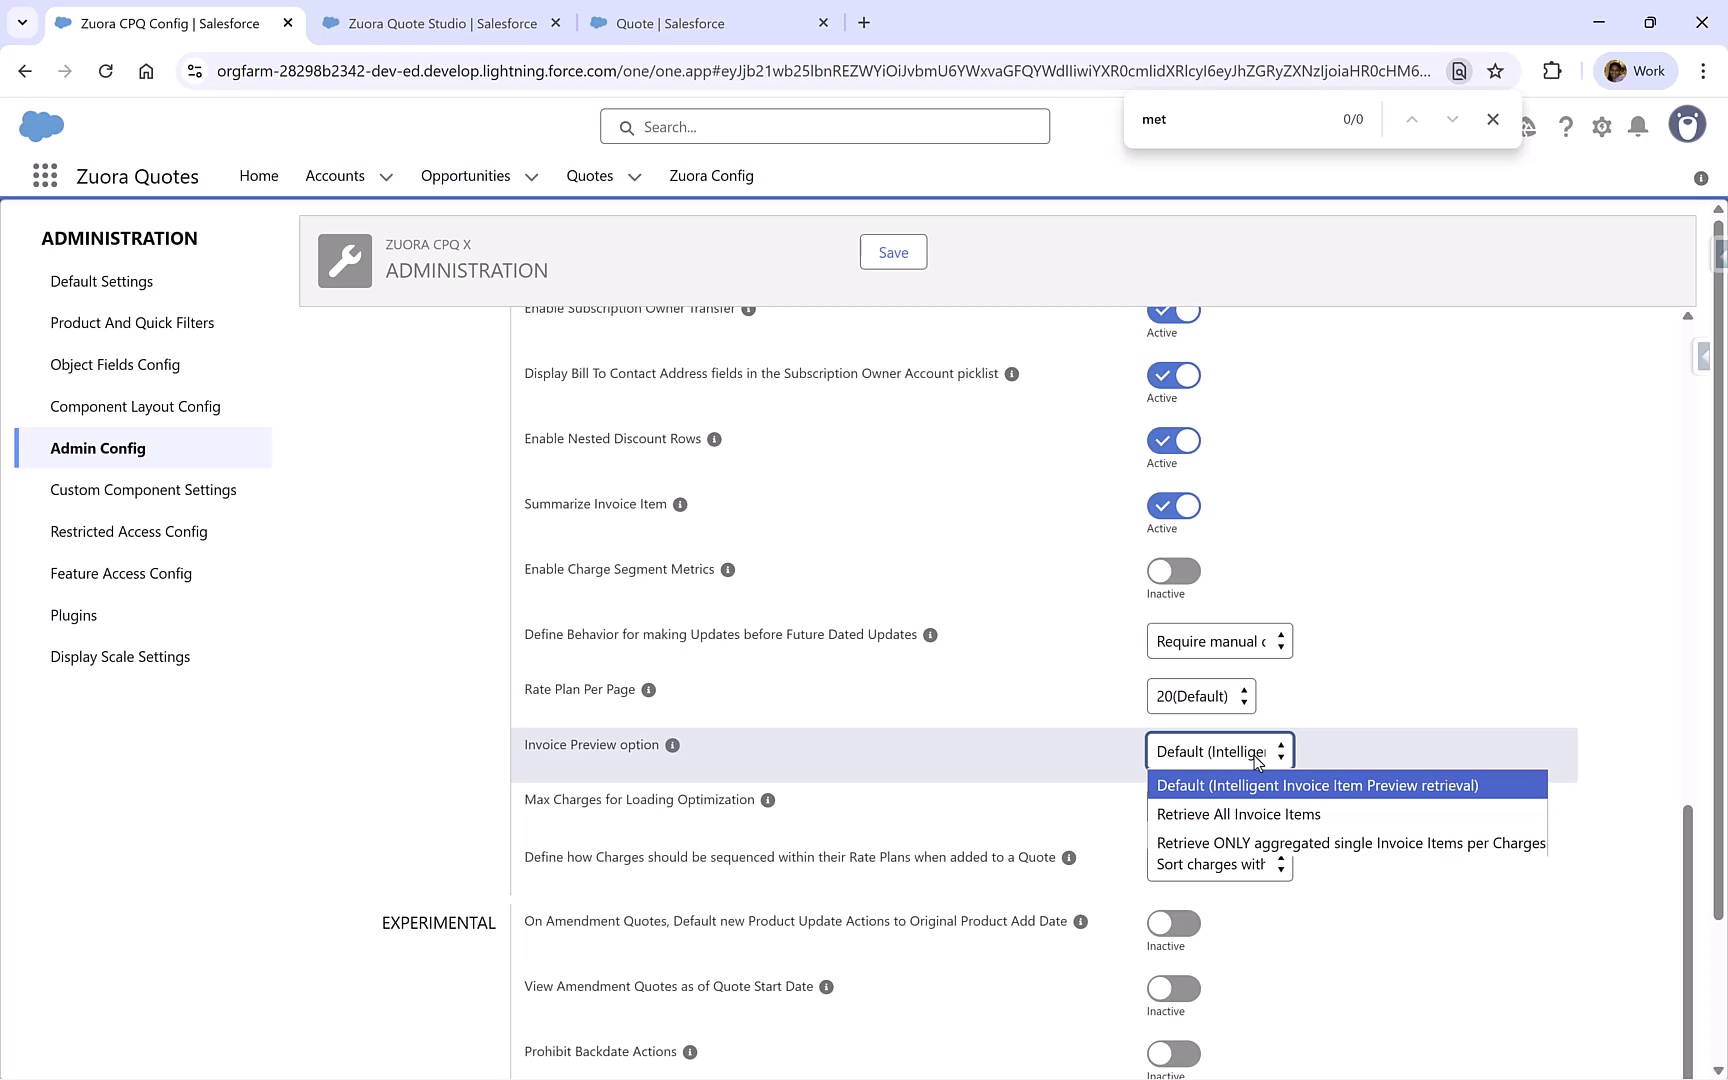The image size is (1728, 1080).
Task: Disable the Summarize Invoice Item toggle
Action: point(1173,505)
